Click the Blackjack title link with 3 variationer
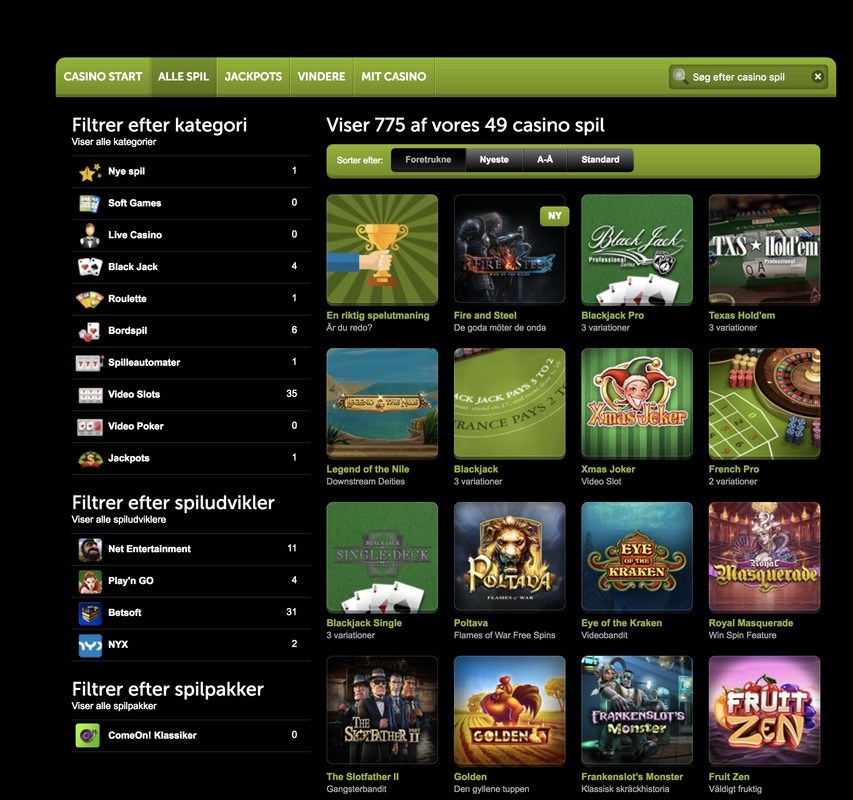This screenshot has height=800, width=853. pyautogui.click(x=476, y=469)
